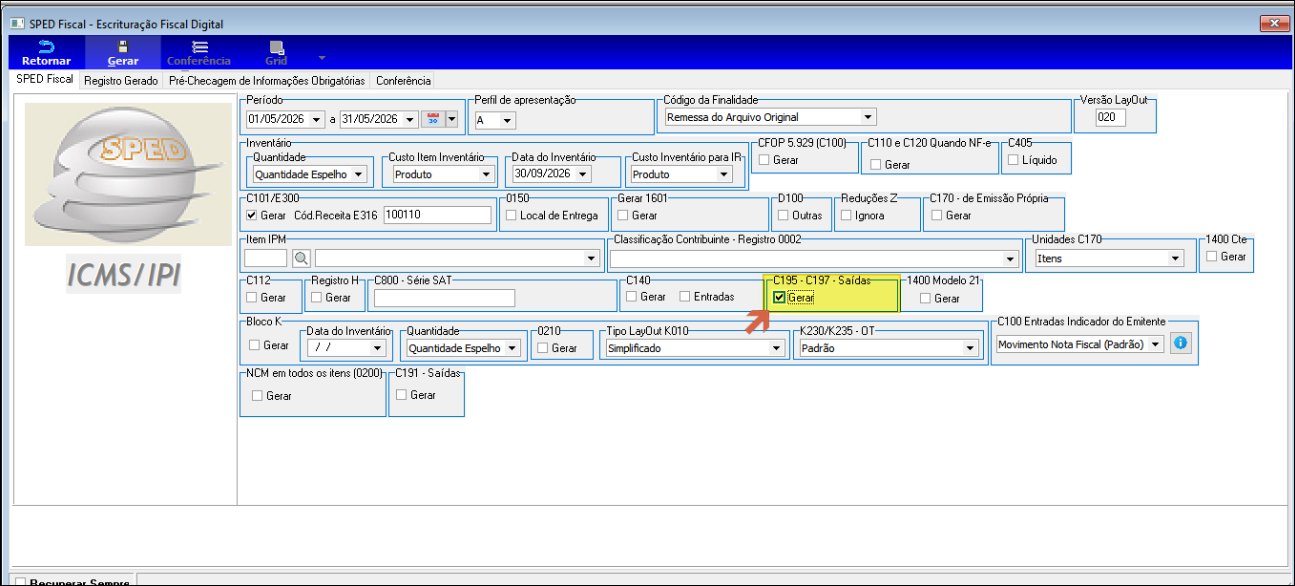The image size is (1295, 586).
Task: Open Classificação Contribuinte Registro 0002 dropdown
Action: tap(1011, 258)
